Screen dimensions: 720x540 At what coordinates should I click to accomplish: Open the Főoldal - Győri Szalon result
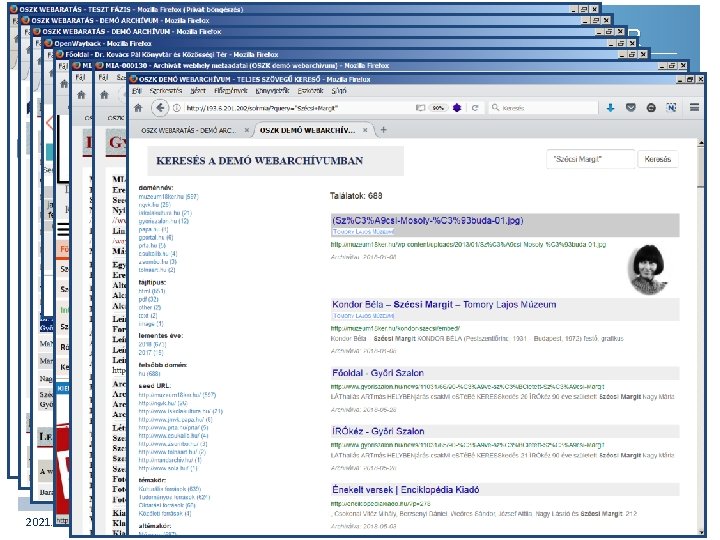pos(377,373)
